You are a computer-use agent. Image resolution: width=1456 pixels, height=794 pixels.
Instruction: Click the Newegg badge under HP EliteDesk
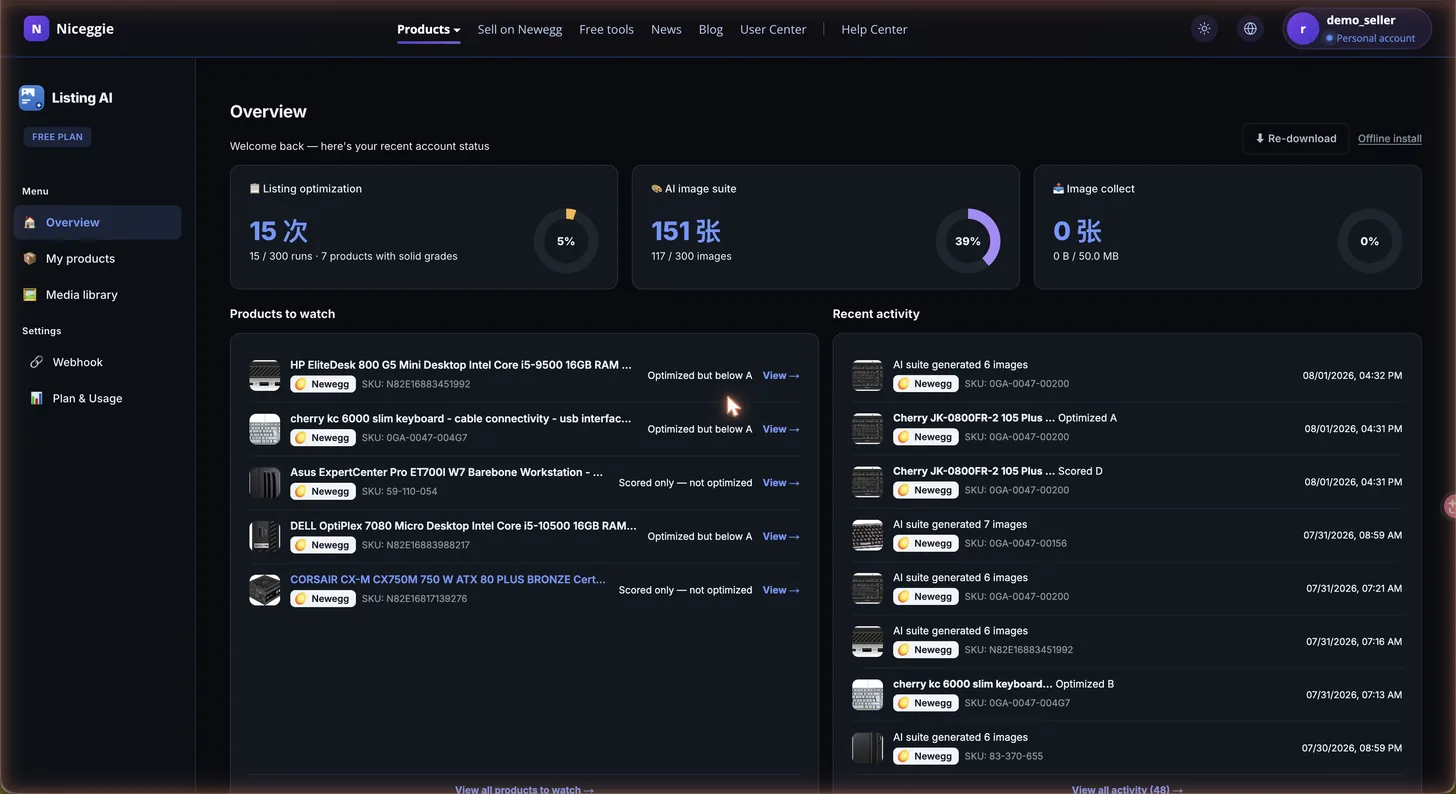[323, 384]
